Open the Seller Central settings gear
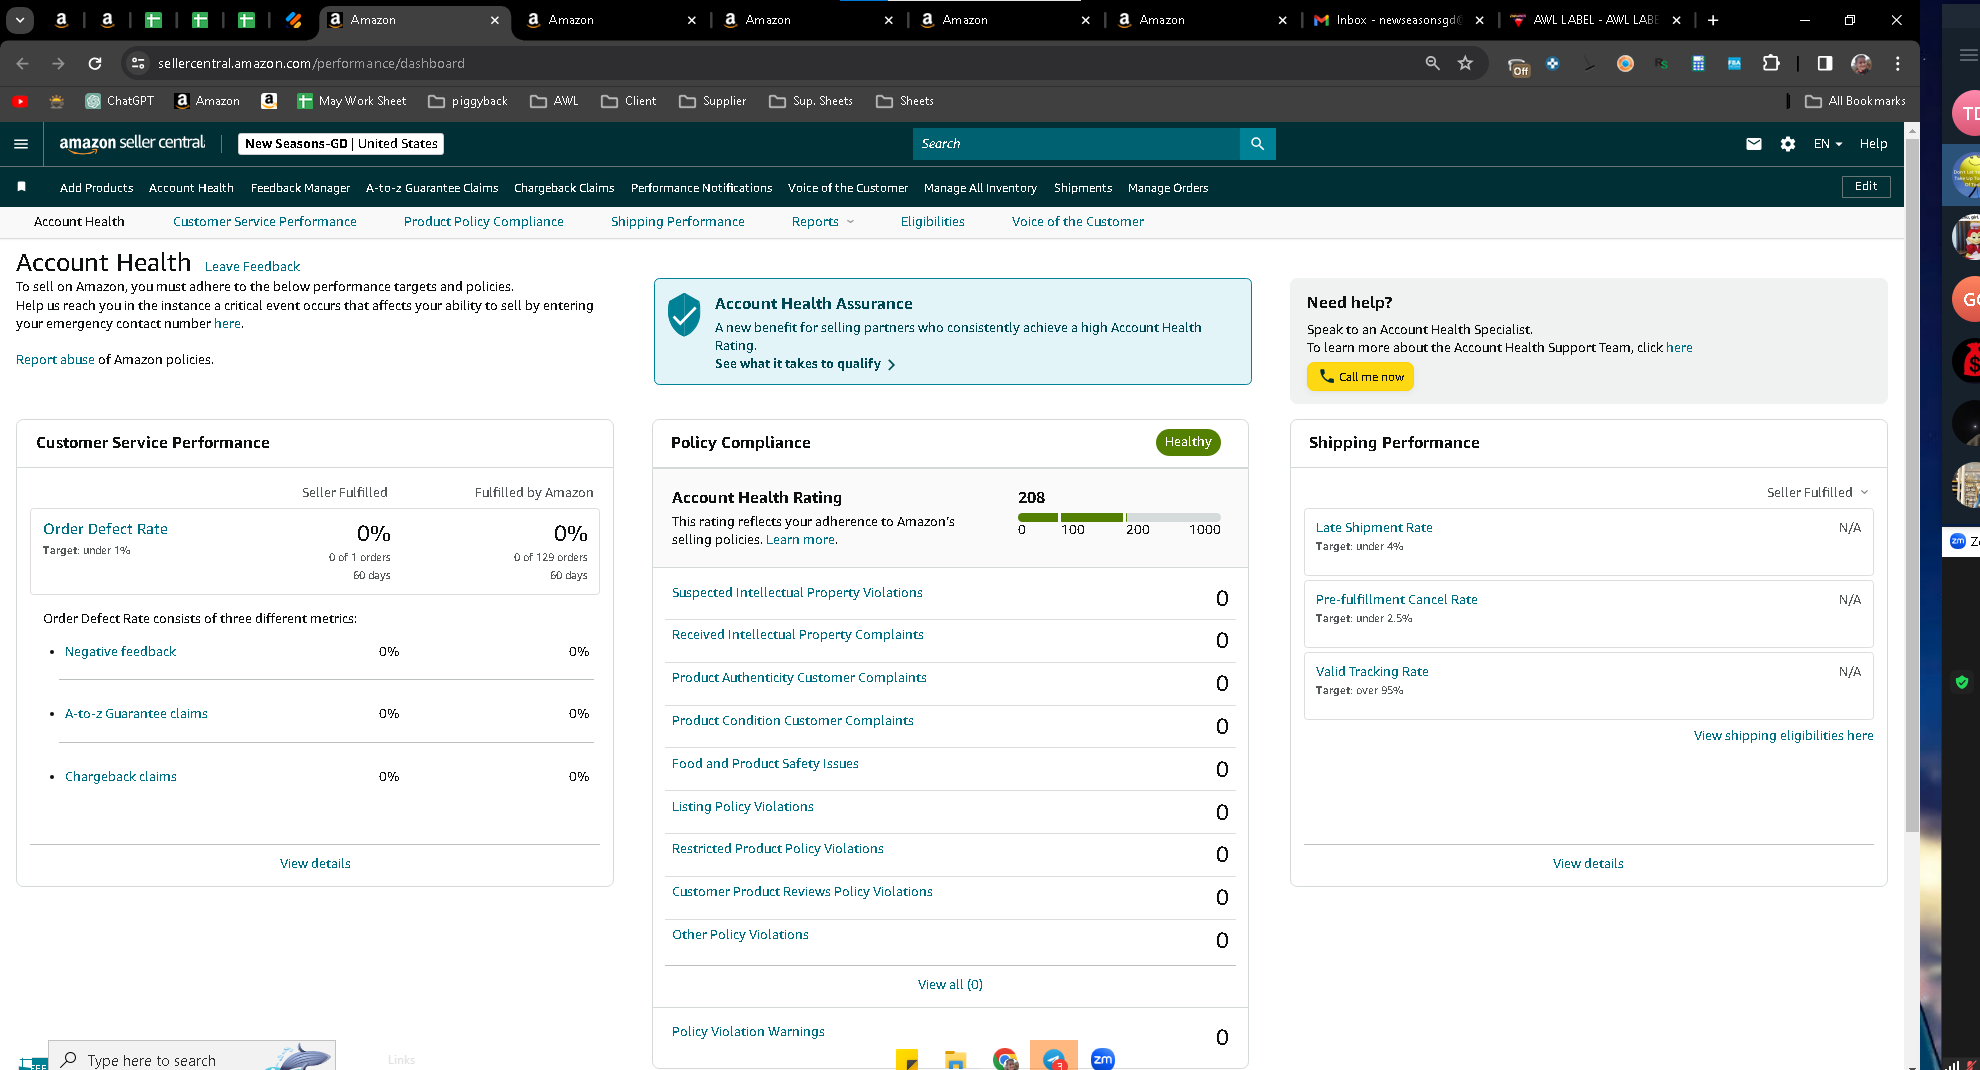The width and height of the screenshot is (1980, 1070). [x=1788, y=144]
